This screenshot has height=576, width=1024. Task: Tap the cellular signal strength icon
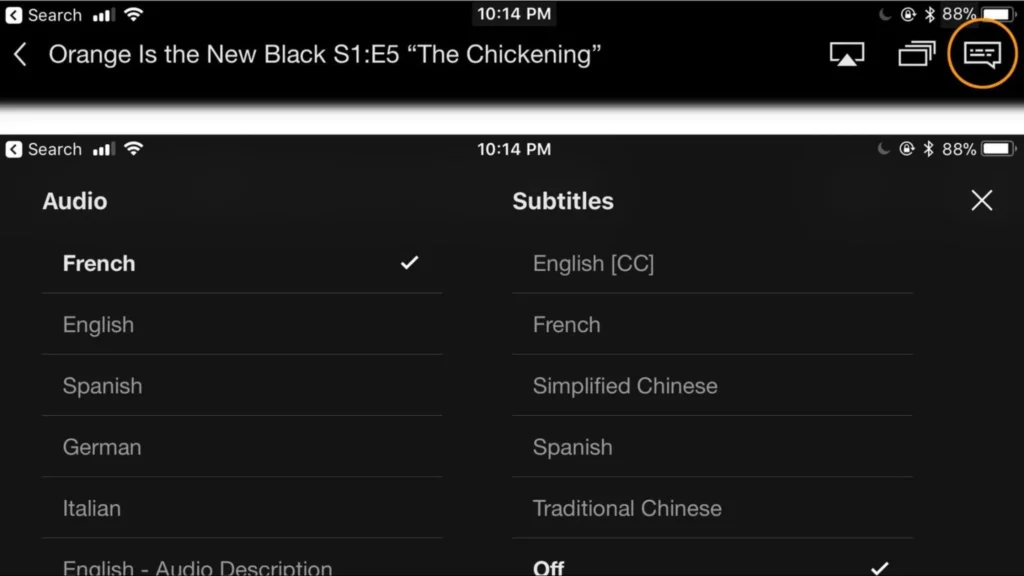tap(106, 14)
